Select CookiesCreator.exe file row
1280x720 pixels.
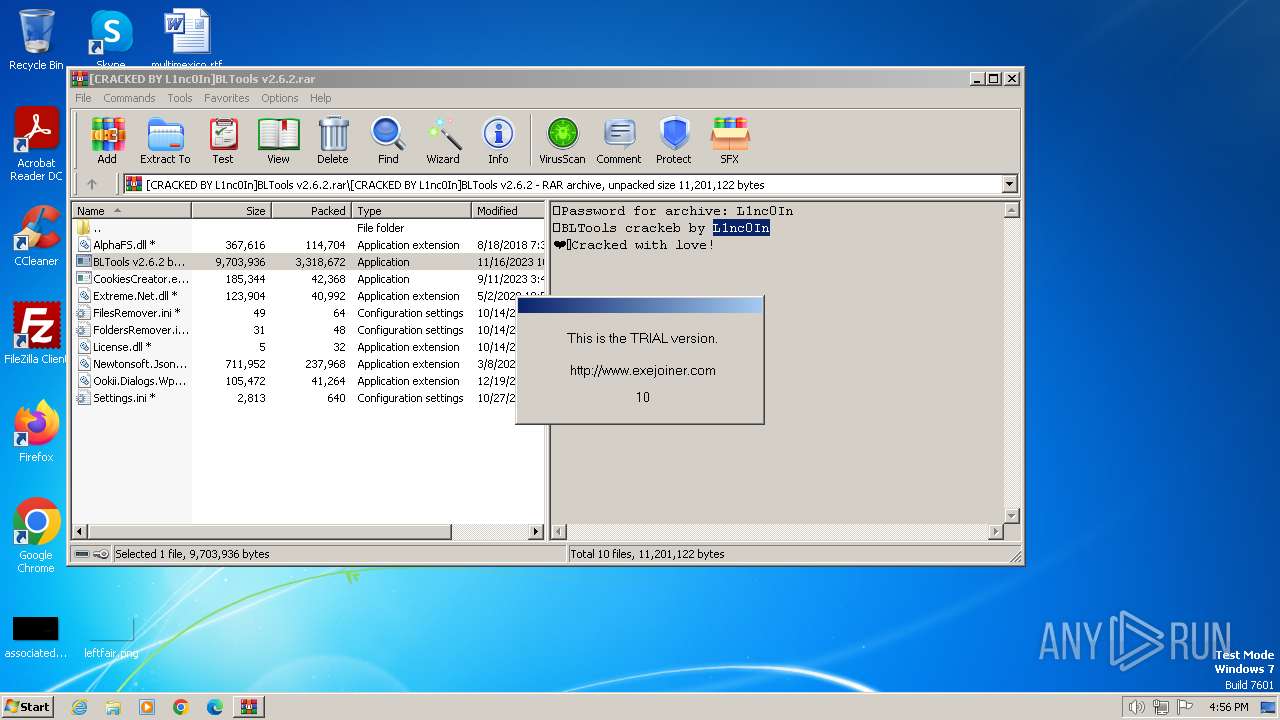pyautogui.click(x=309, y=279)
